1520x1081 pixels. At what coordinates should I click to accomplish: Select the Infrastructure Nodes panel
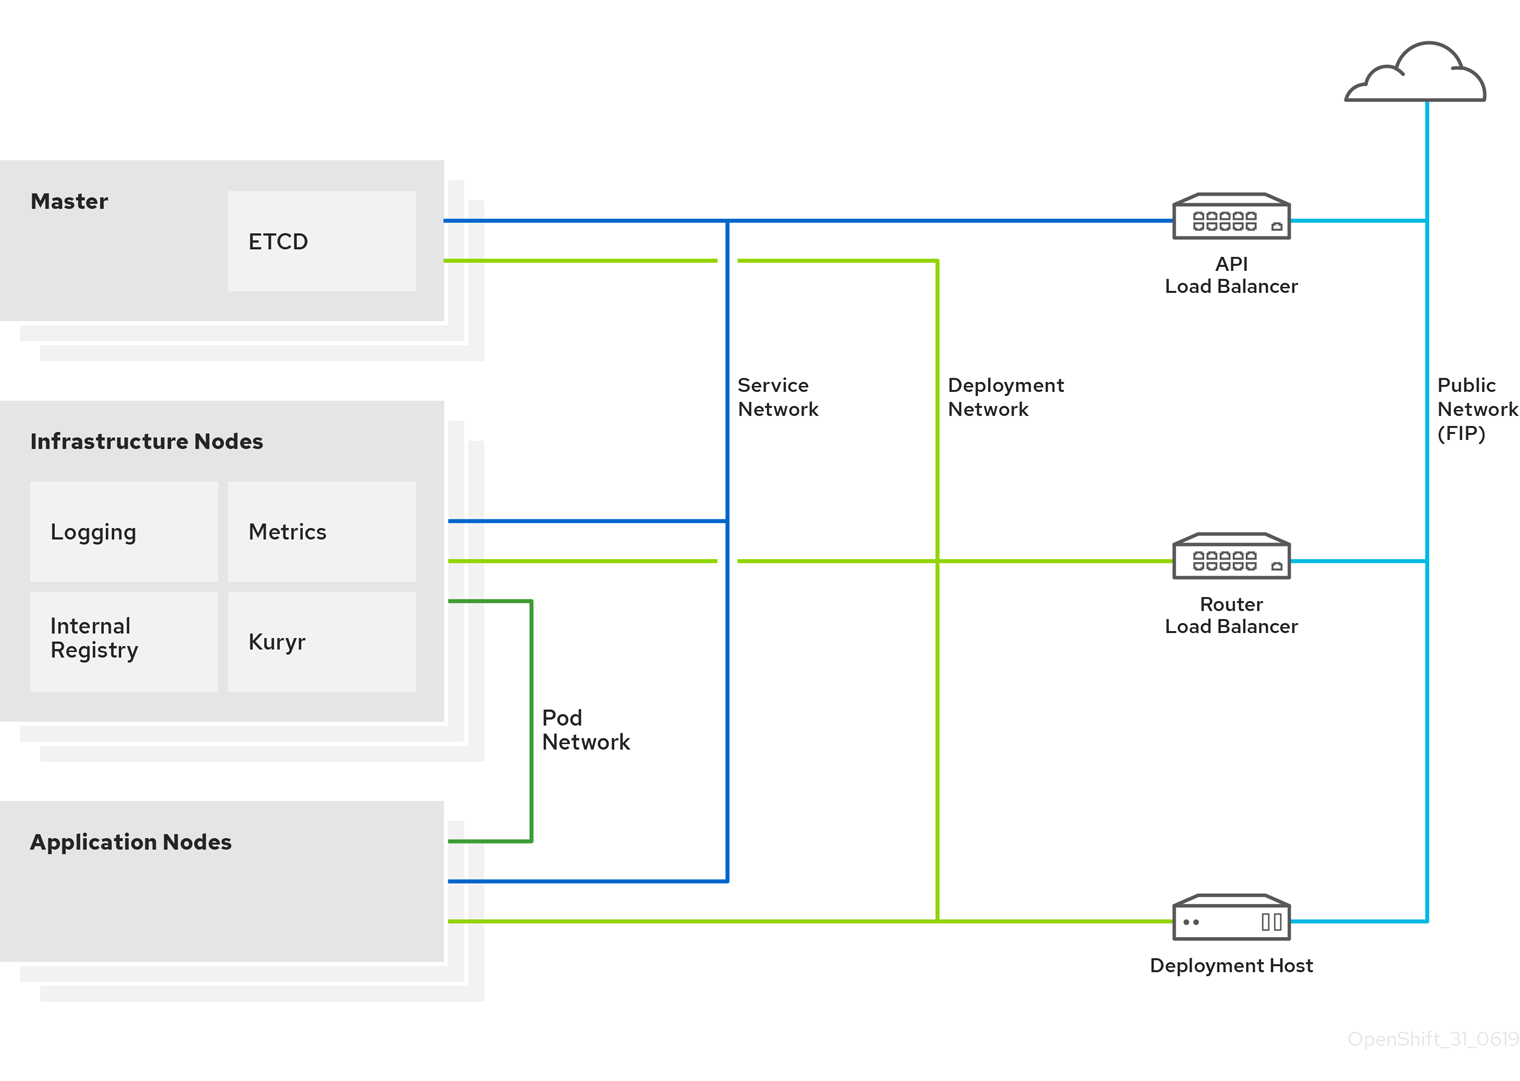[x=146, y=441]
